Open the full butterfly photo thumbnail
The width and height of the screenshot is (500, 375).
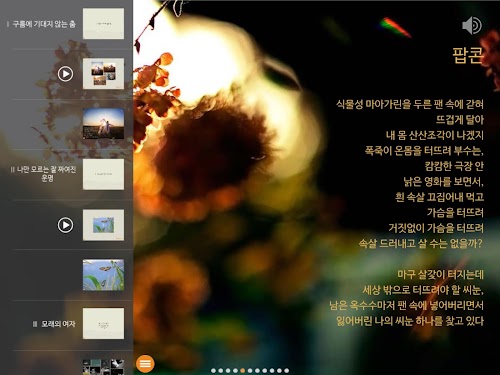(103, 275)
